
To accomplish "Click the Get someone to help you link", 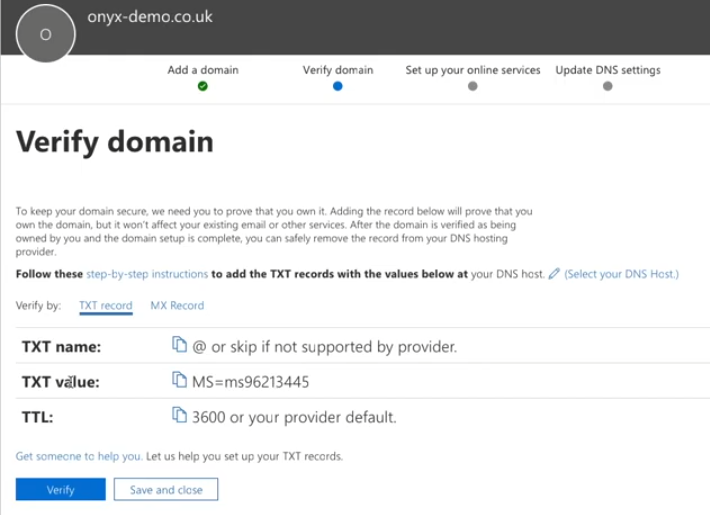I will point(79,456).
